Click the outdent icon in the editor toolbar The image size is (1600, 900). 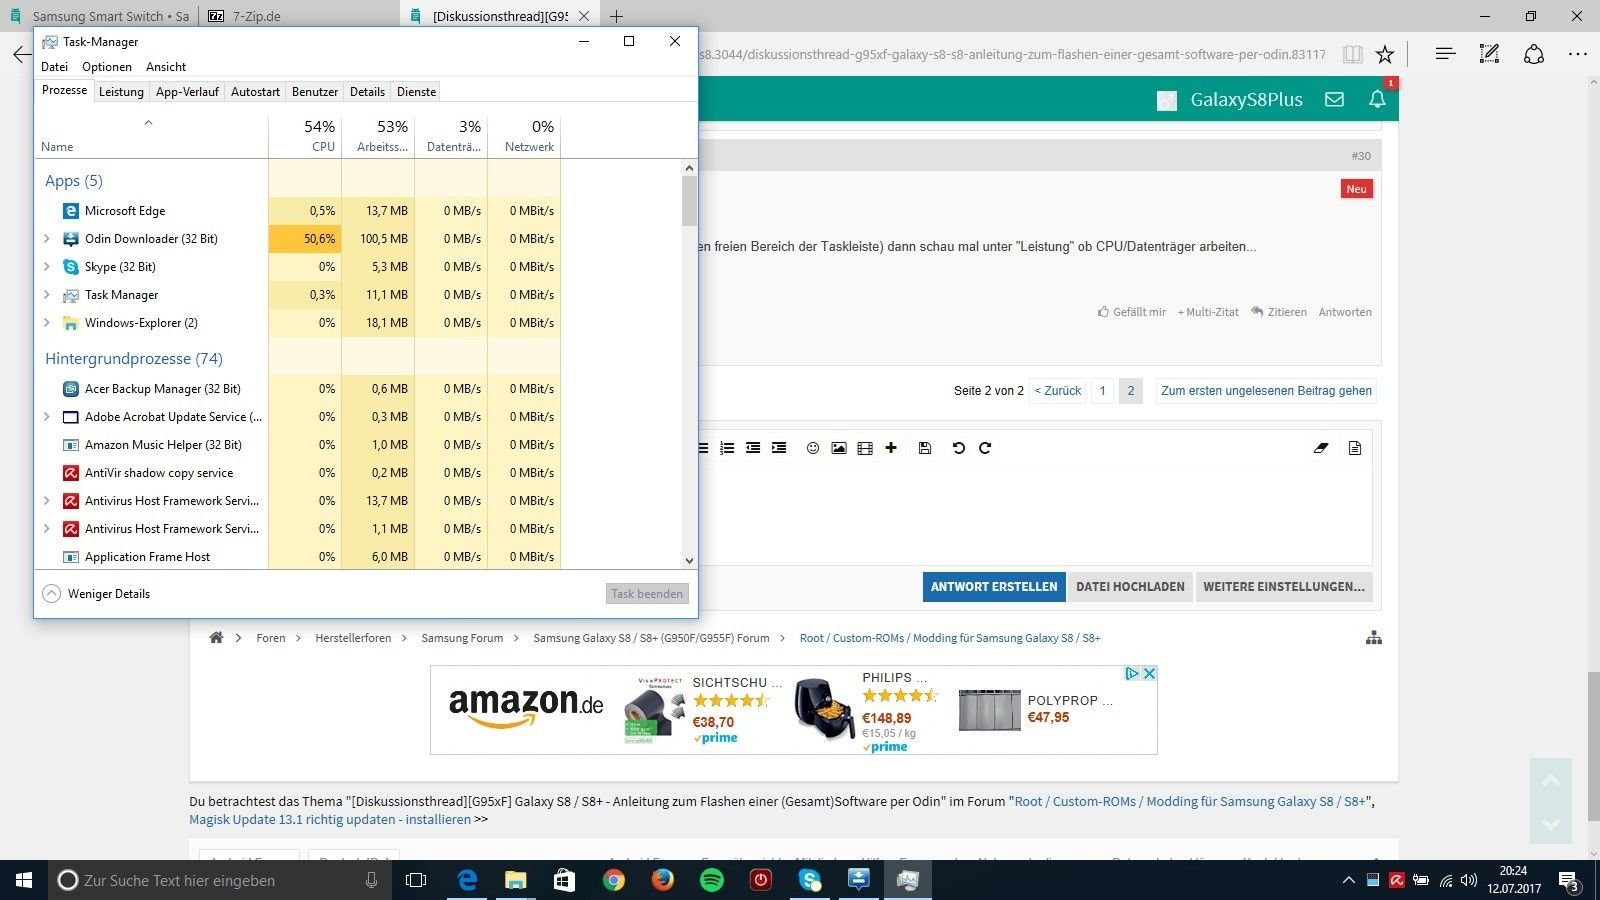[753, 448]
